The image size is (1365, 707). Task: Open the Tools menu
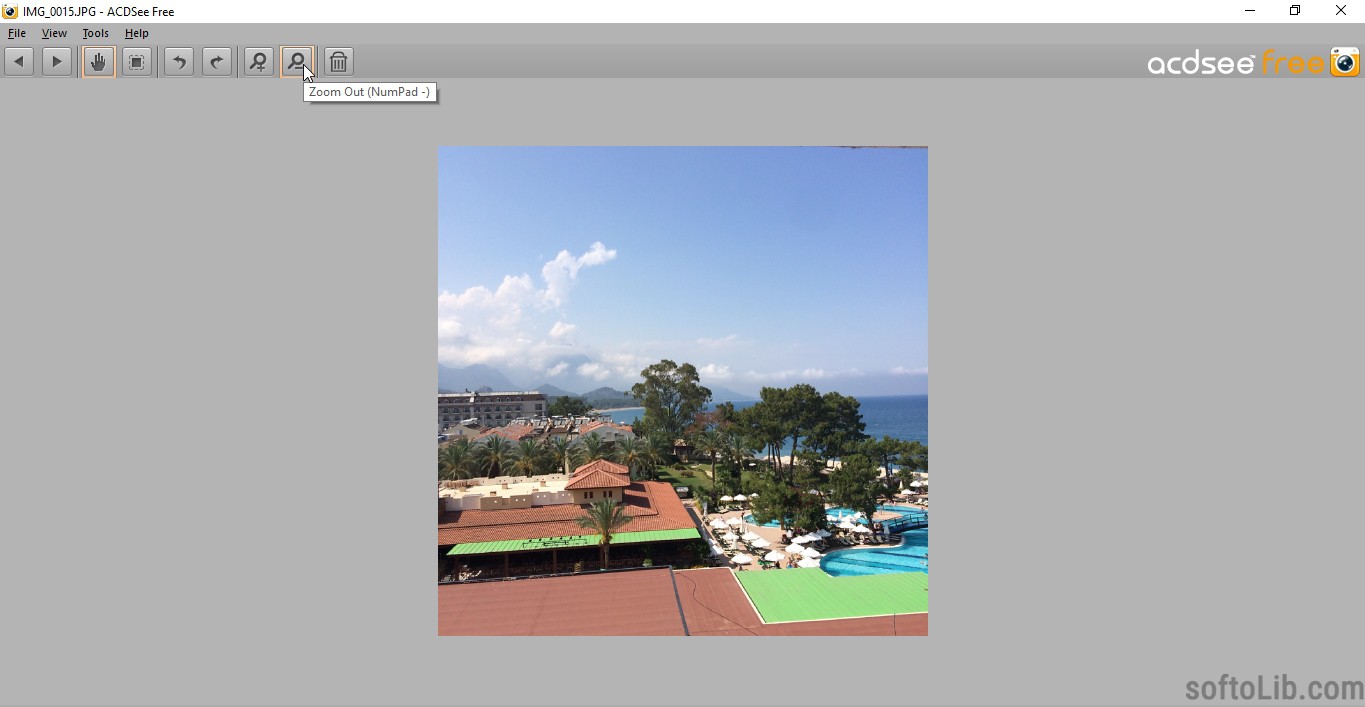[x=96, y=33]
